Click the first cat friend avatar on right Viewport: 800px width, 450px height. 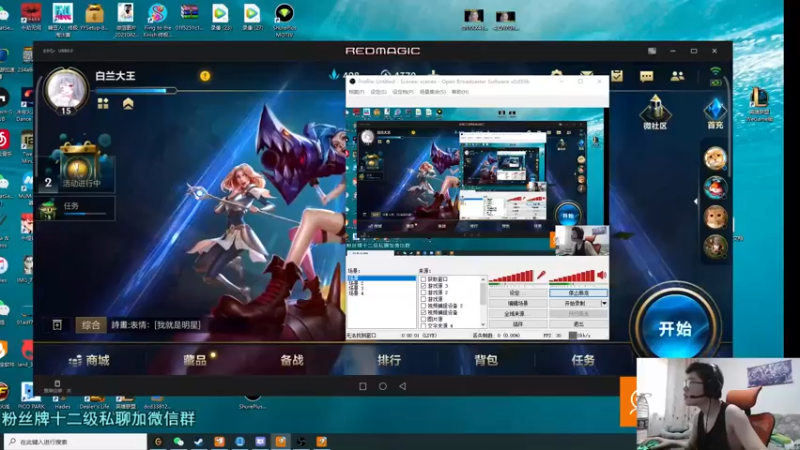(715, 158)
